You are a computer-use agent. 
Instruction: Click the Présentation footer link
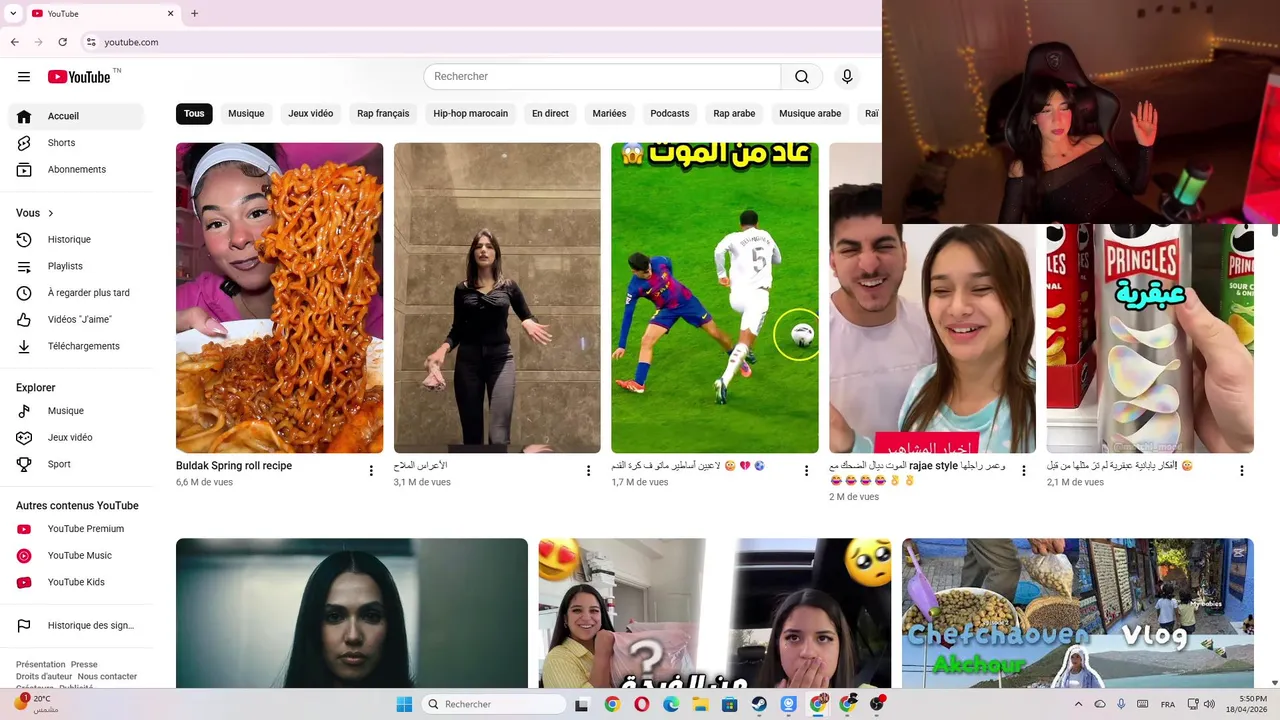[x=40, y=664]
